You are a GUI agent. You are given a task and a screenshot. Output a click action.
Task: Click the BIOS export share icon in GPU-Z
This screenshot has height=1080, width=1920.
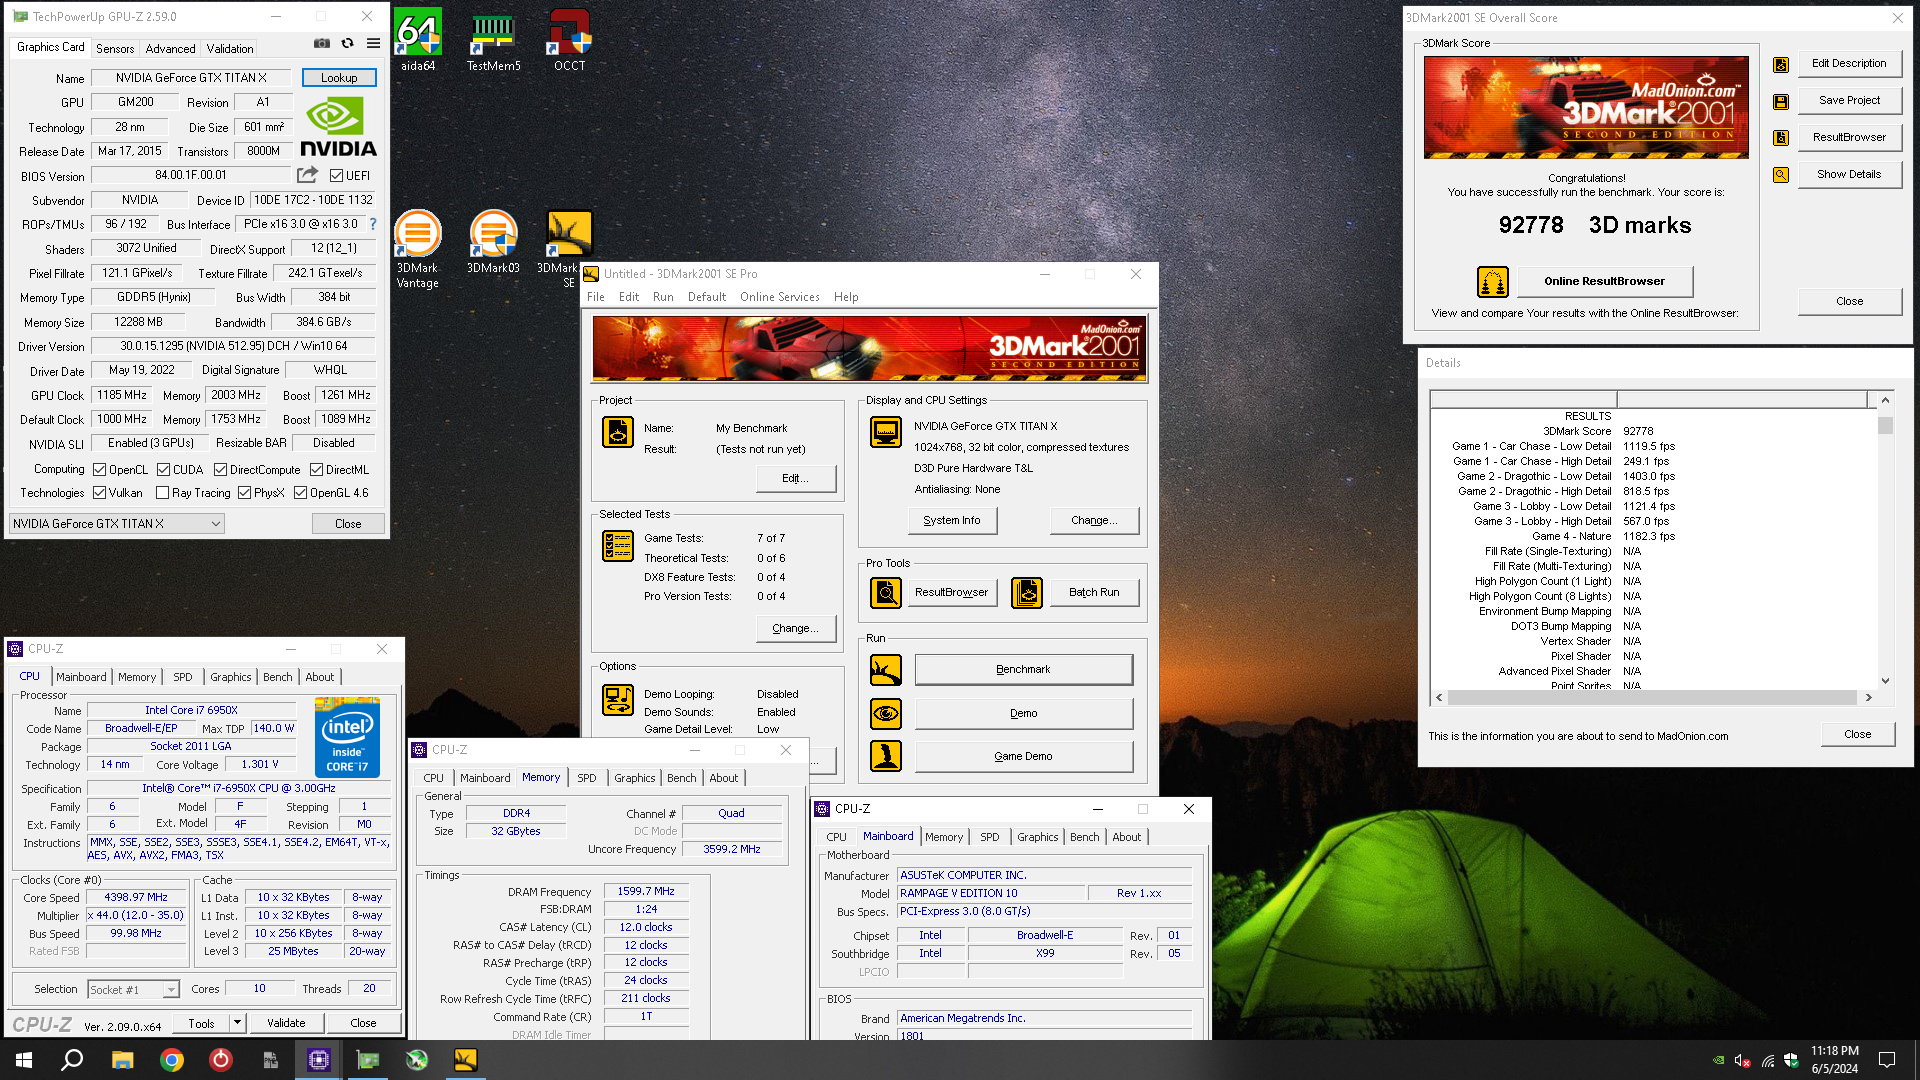tap(307, 175)
